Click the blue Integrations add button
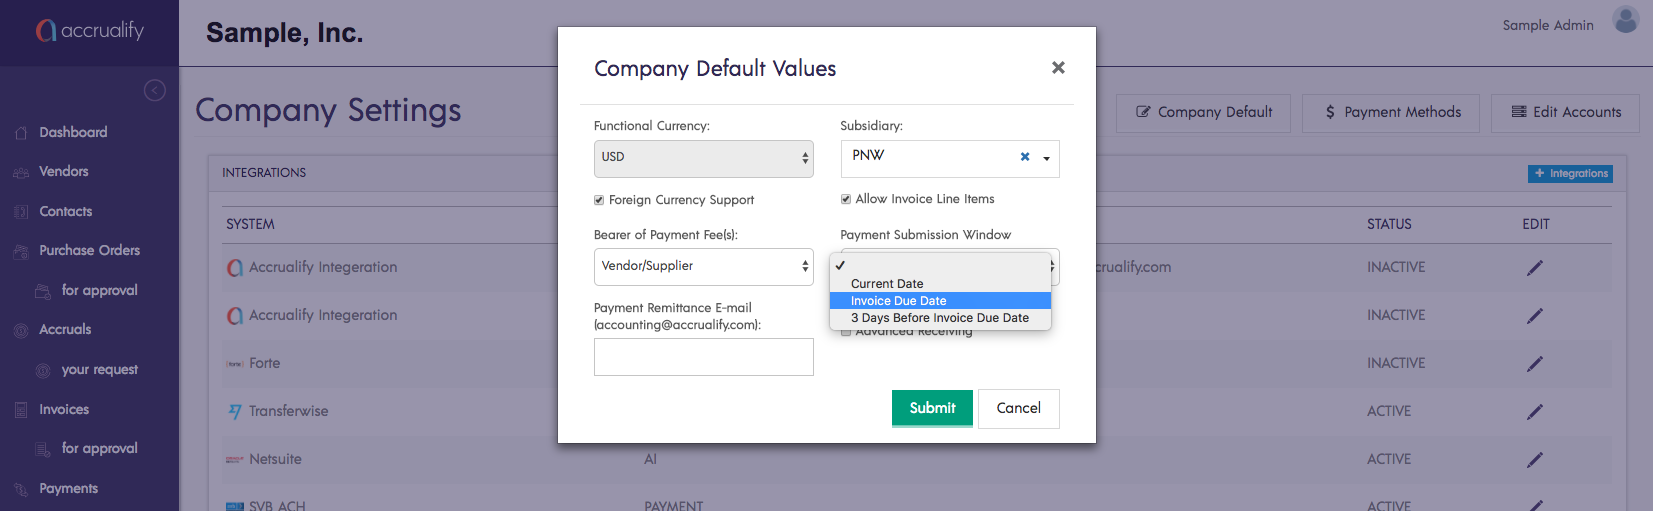The width and height of the screenshot is (1653, 511). (x=1570, y=174)
